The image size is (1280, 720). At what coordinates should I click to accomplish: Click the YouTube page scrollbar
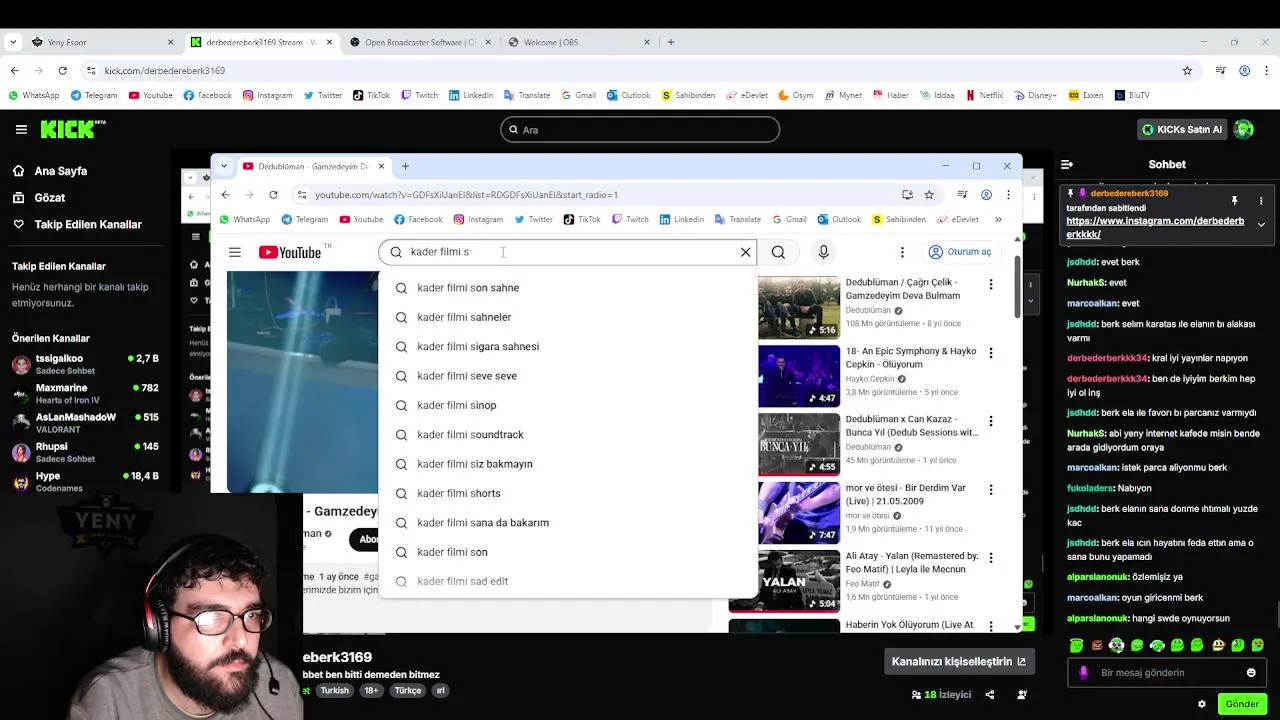click(x=1018, y=288)
